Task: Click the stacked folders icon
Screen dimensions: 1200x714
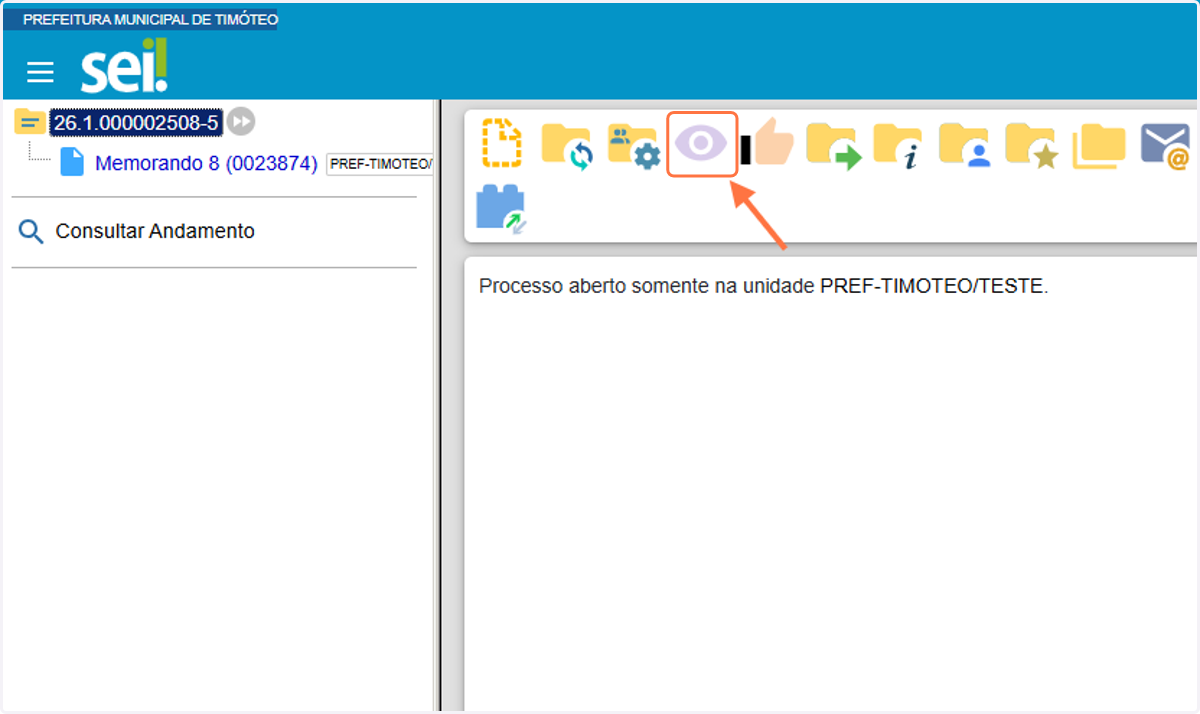Action: coord(1098,146)
